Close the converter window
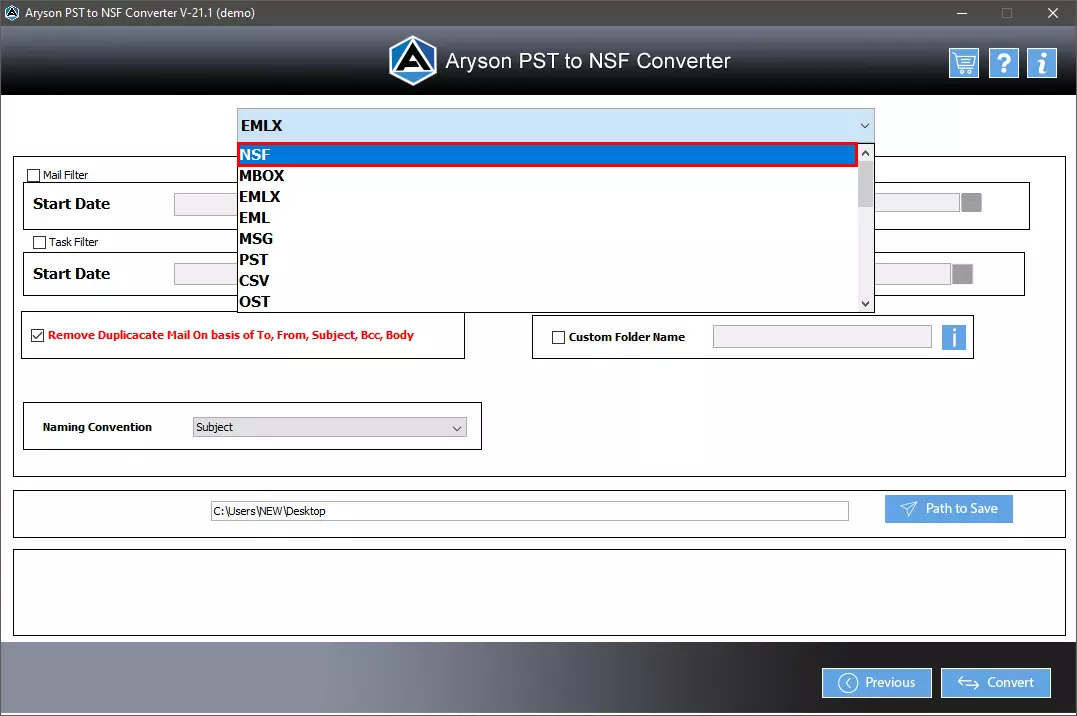Viewport: 1077px width, 716px height. pos(1052,13)
